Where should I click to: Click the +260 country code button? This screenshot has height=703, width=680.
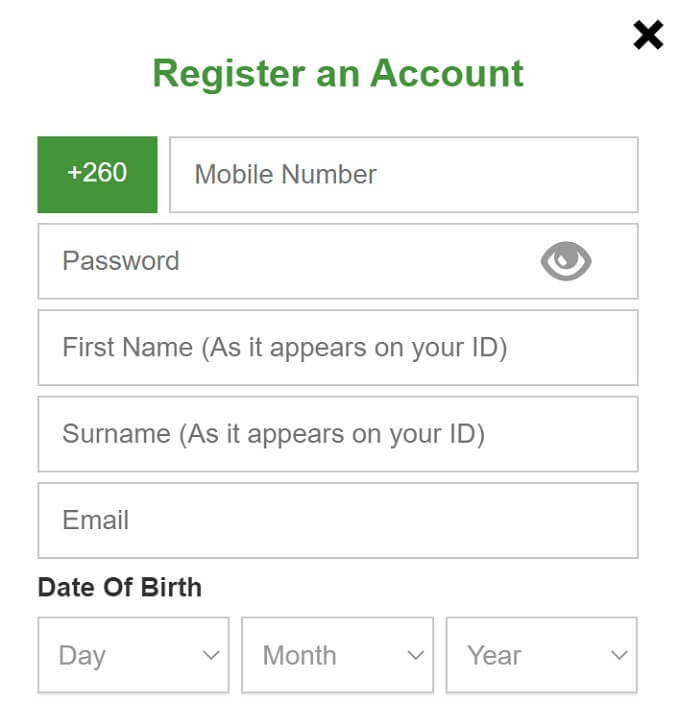[x=97, y=174]
